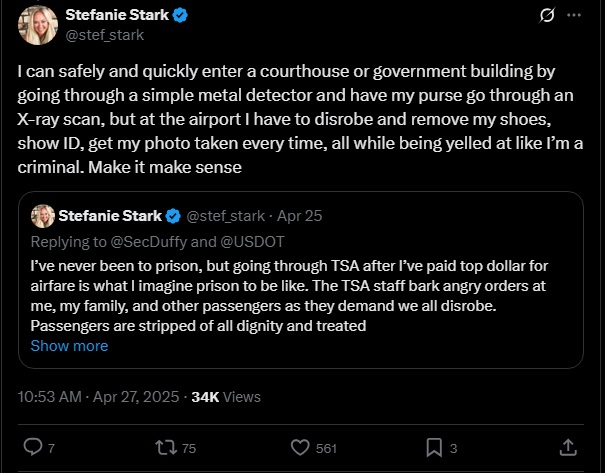Expand quoted tweet with Show more
605x473 pixels.
tap(69, 346)
